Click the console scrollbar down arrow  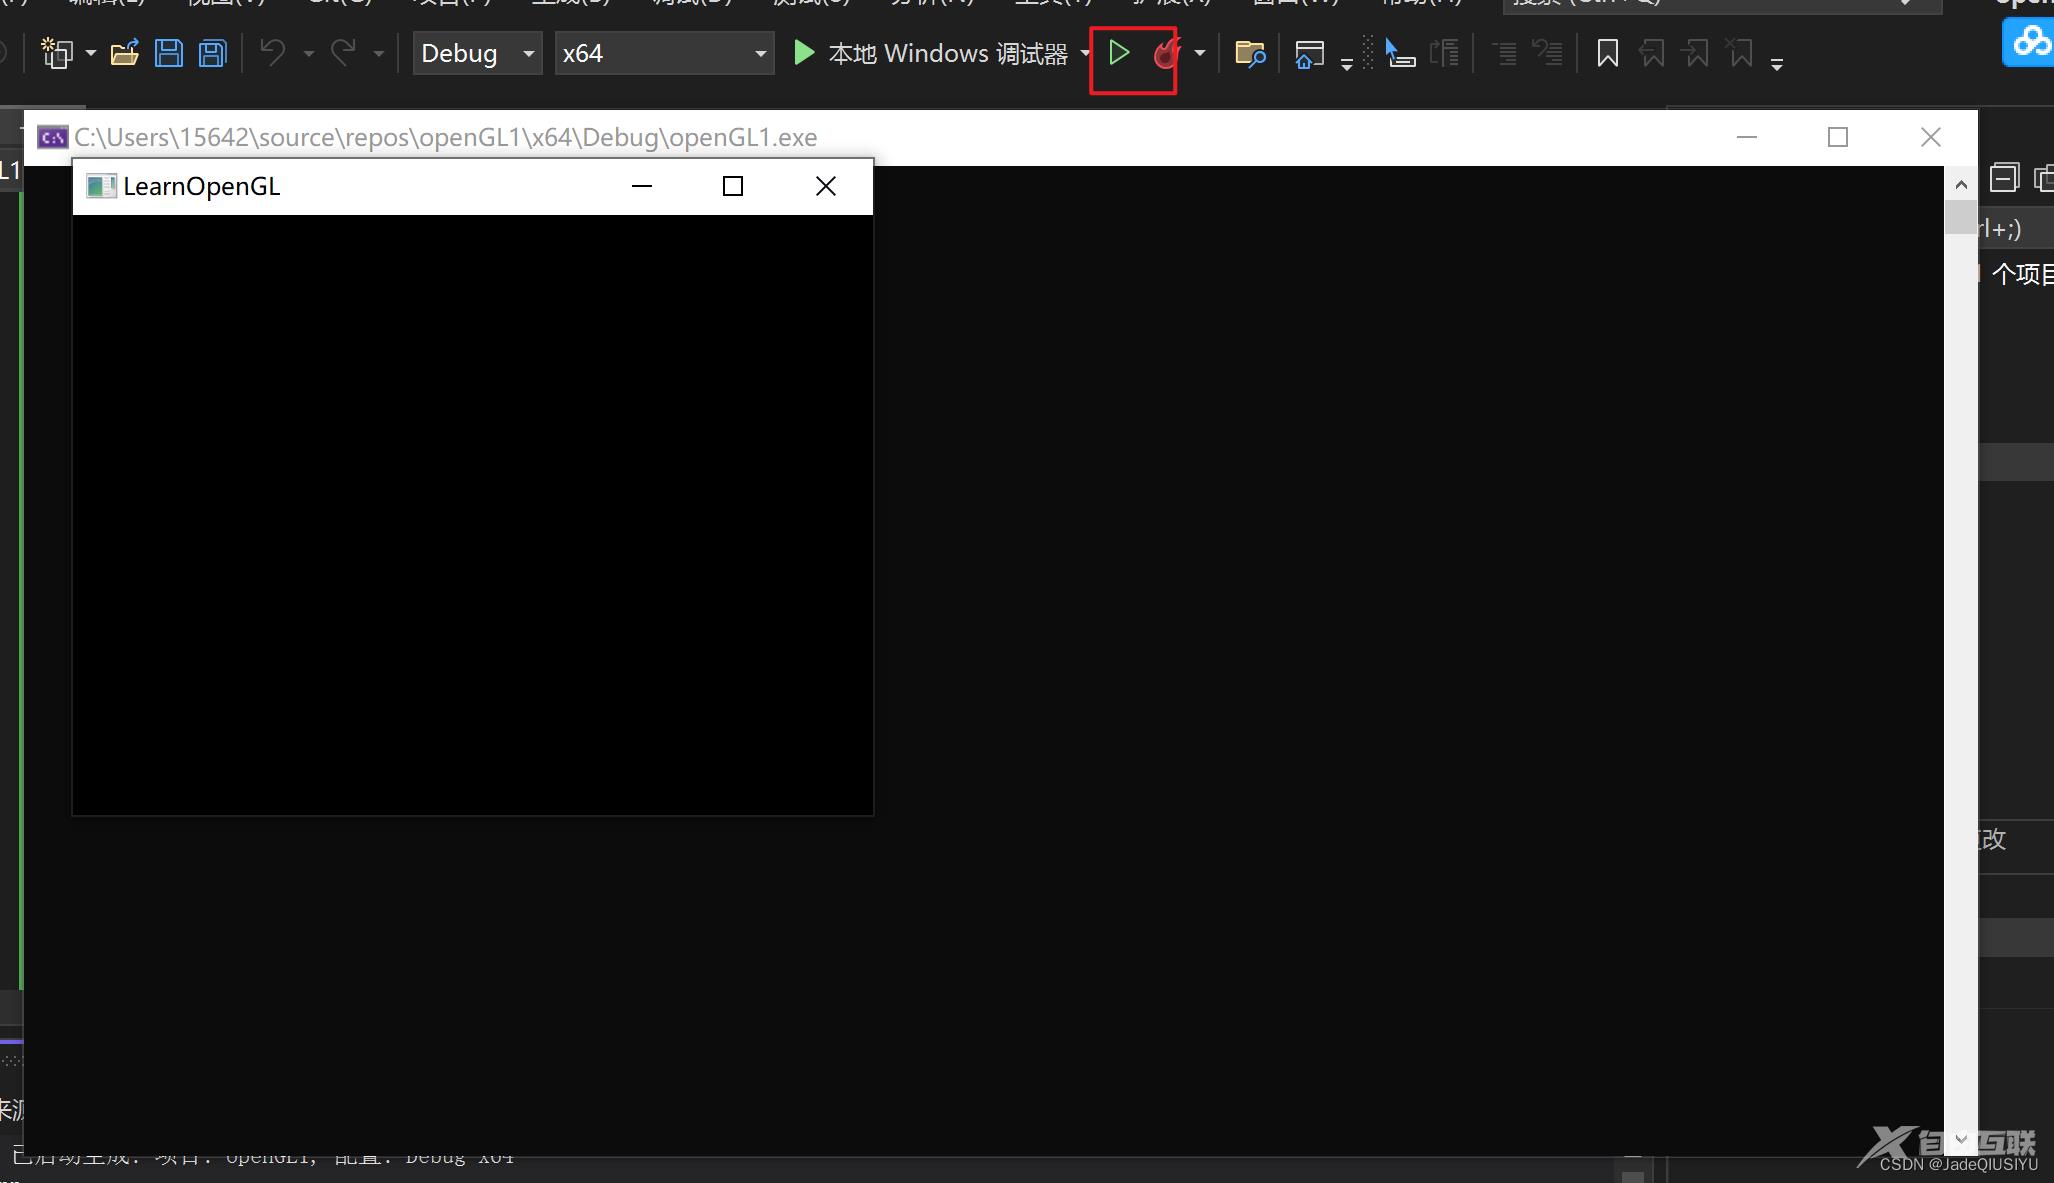[1961, 1139]
